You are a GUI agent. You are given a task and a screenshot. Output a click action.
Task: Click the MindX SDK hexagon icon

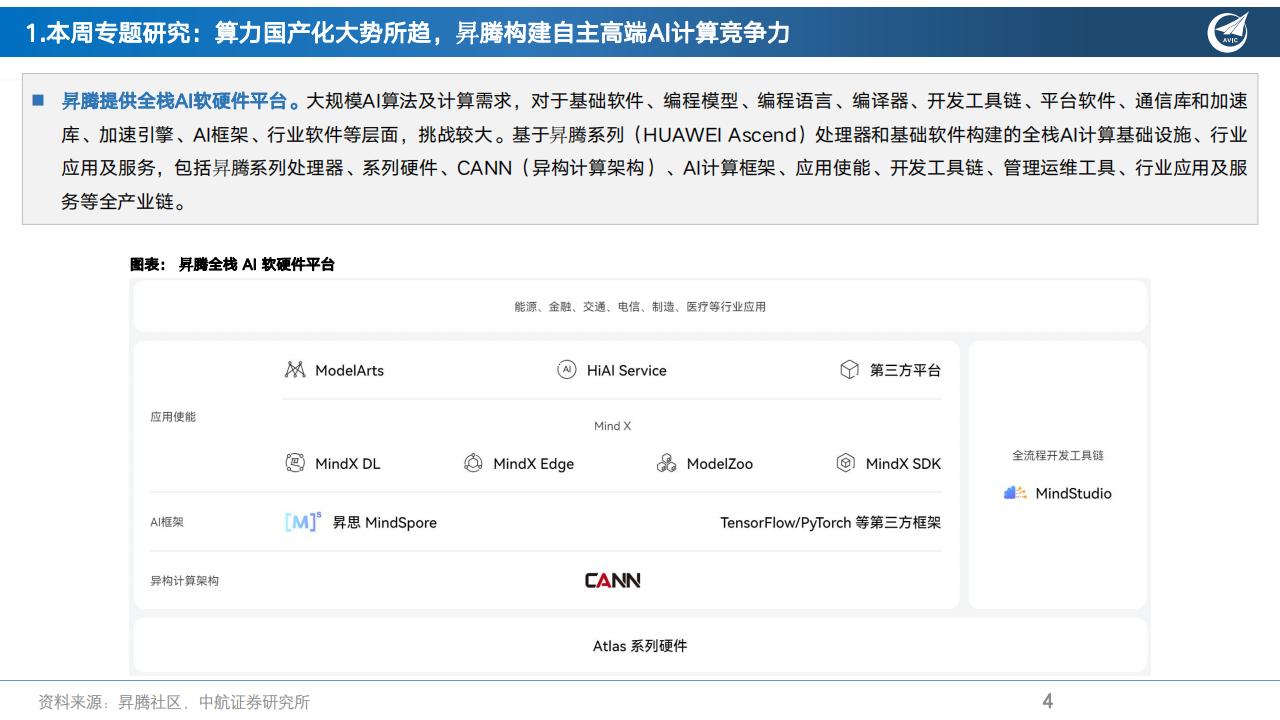click(846, 463)
